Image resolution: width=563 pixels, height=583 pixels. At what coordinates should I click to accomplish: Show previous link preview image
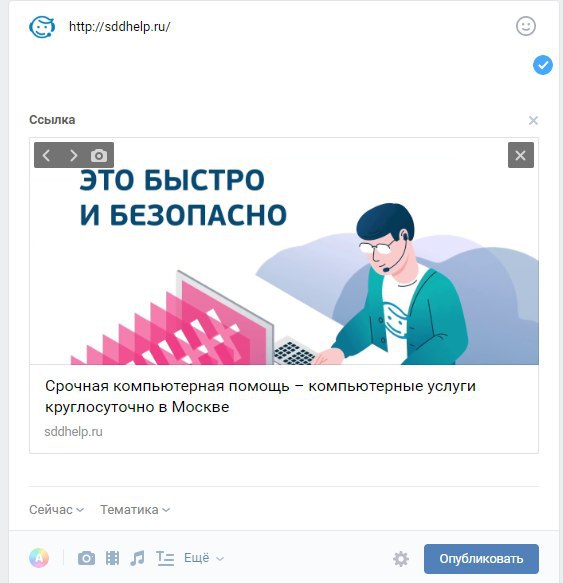[46, 155]
